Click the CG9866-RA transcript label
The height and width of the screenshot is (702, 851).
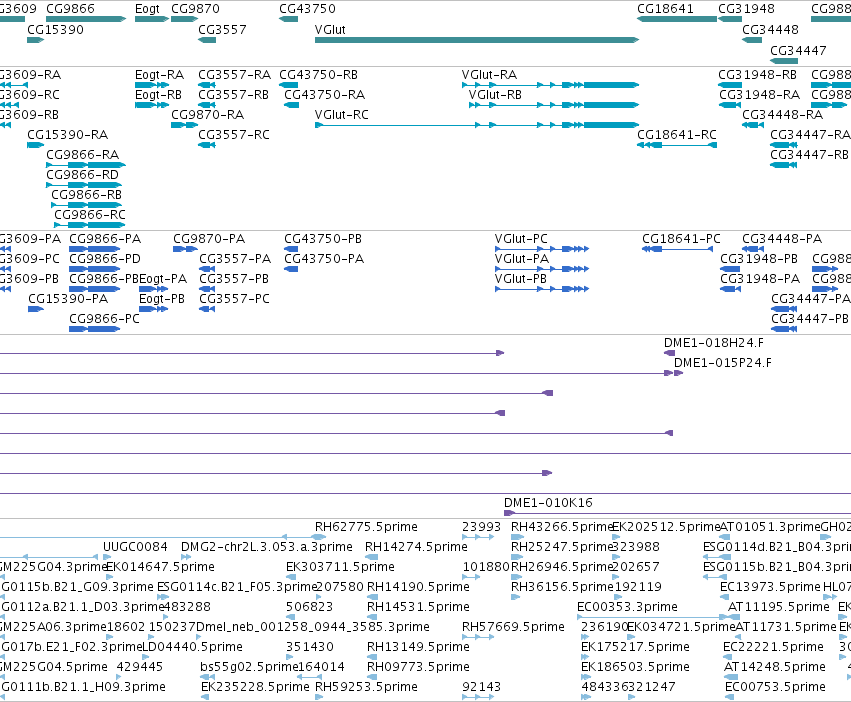(x=82, y=155)
